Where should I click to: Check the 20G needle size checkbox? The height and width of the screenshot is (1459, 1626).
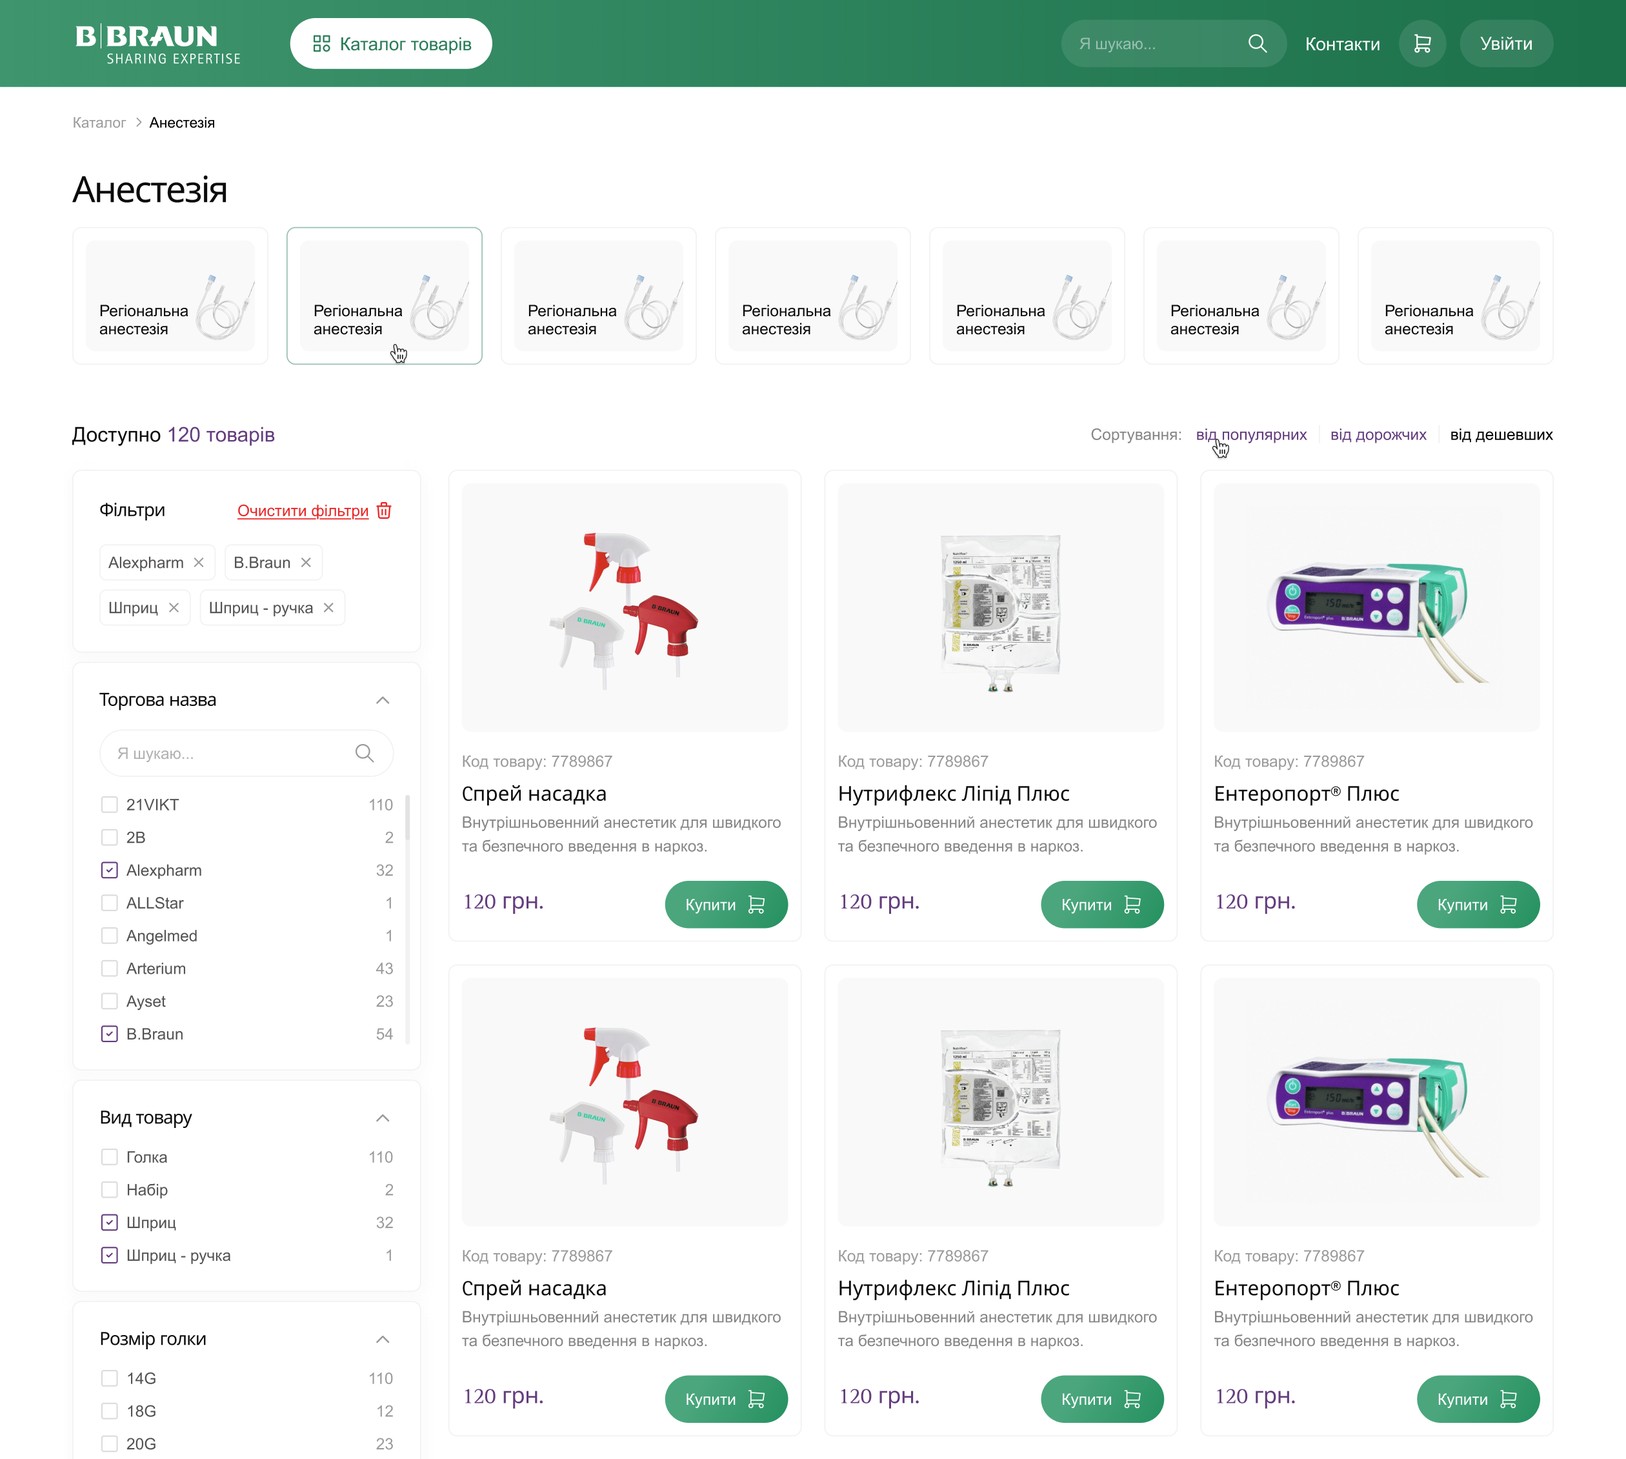point(110,1444)
